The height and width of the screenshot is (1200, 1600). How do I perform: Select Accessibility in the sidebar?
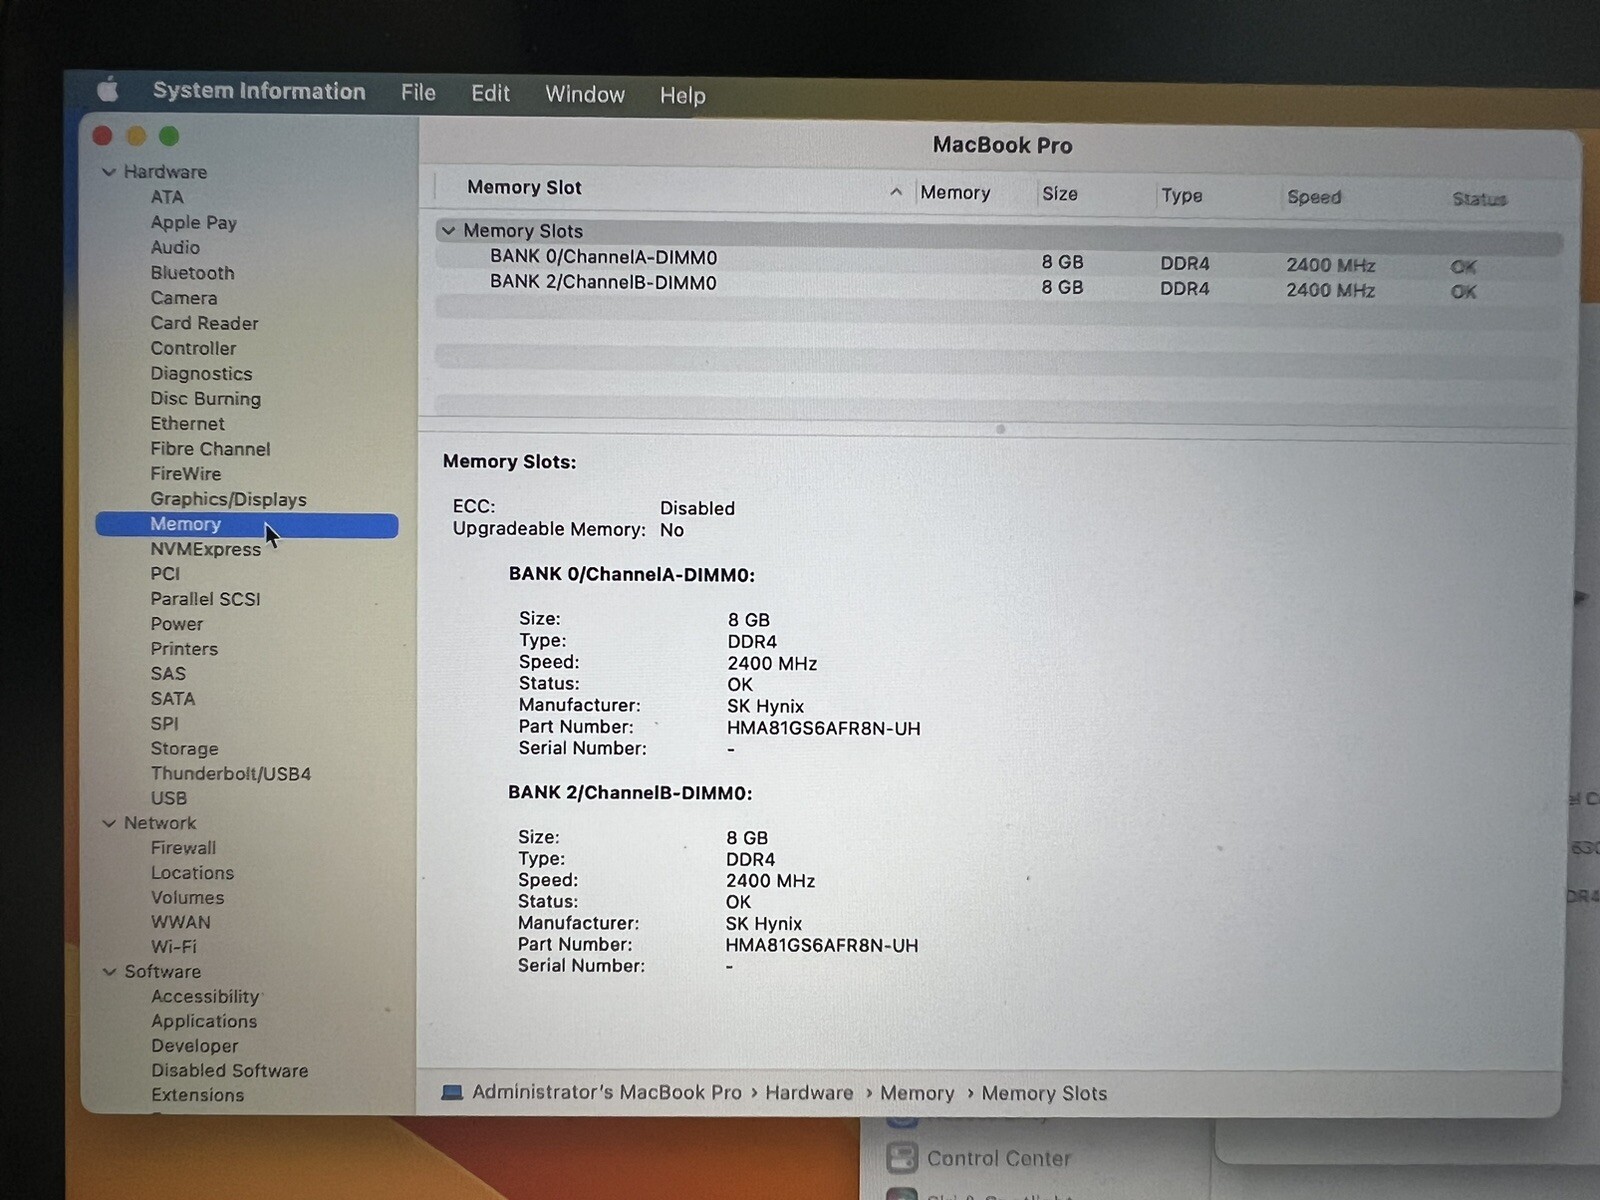[205, 996]
